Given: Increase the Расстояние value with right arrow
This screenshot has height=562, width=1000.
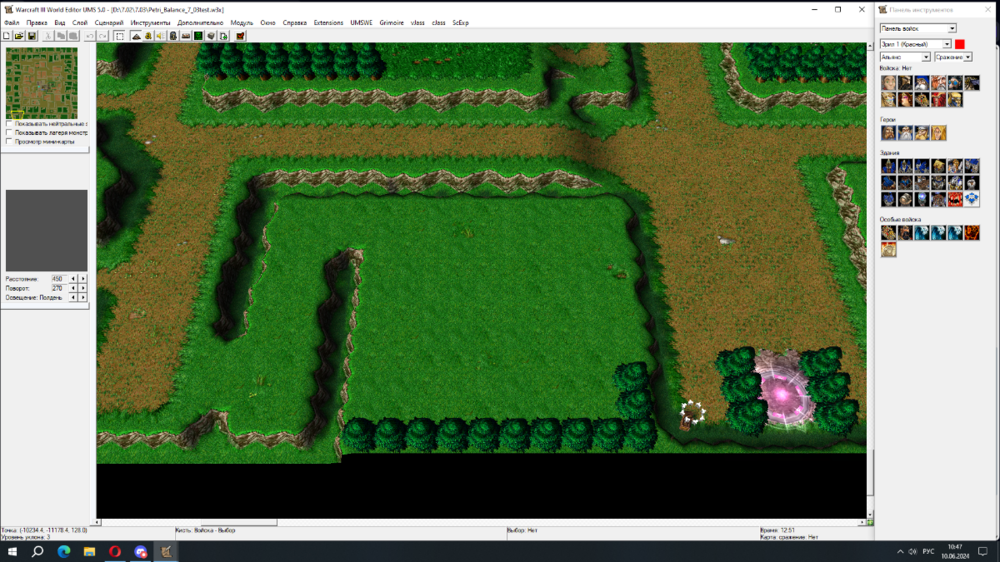Looking at the screenshot, I should (83, 278).
